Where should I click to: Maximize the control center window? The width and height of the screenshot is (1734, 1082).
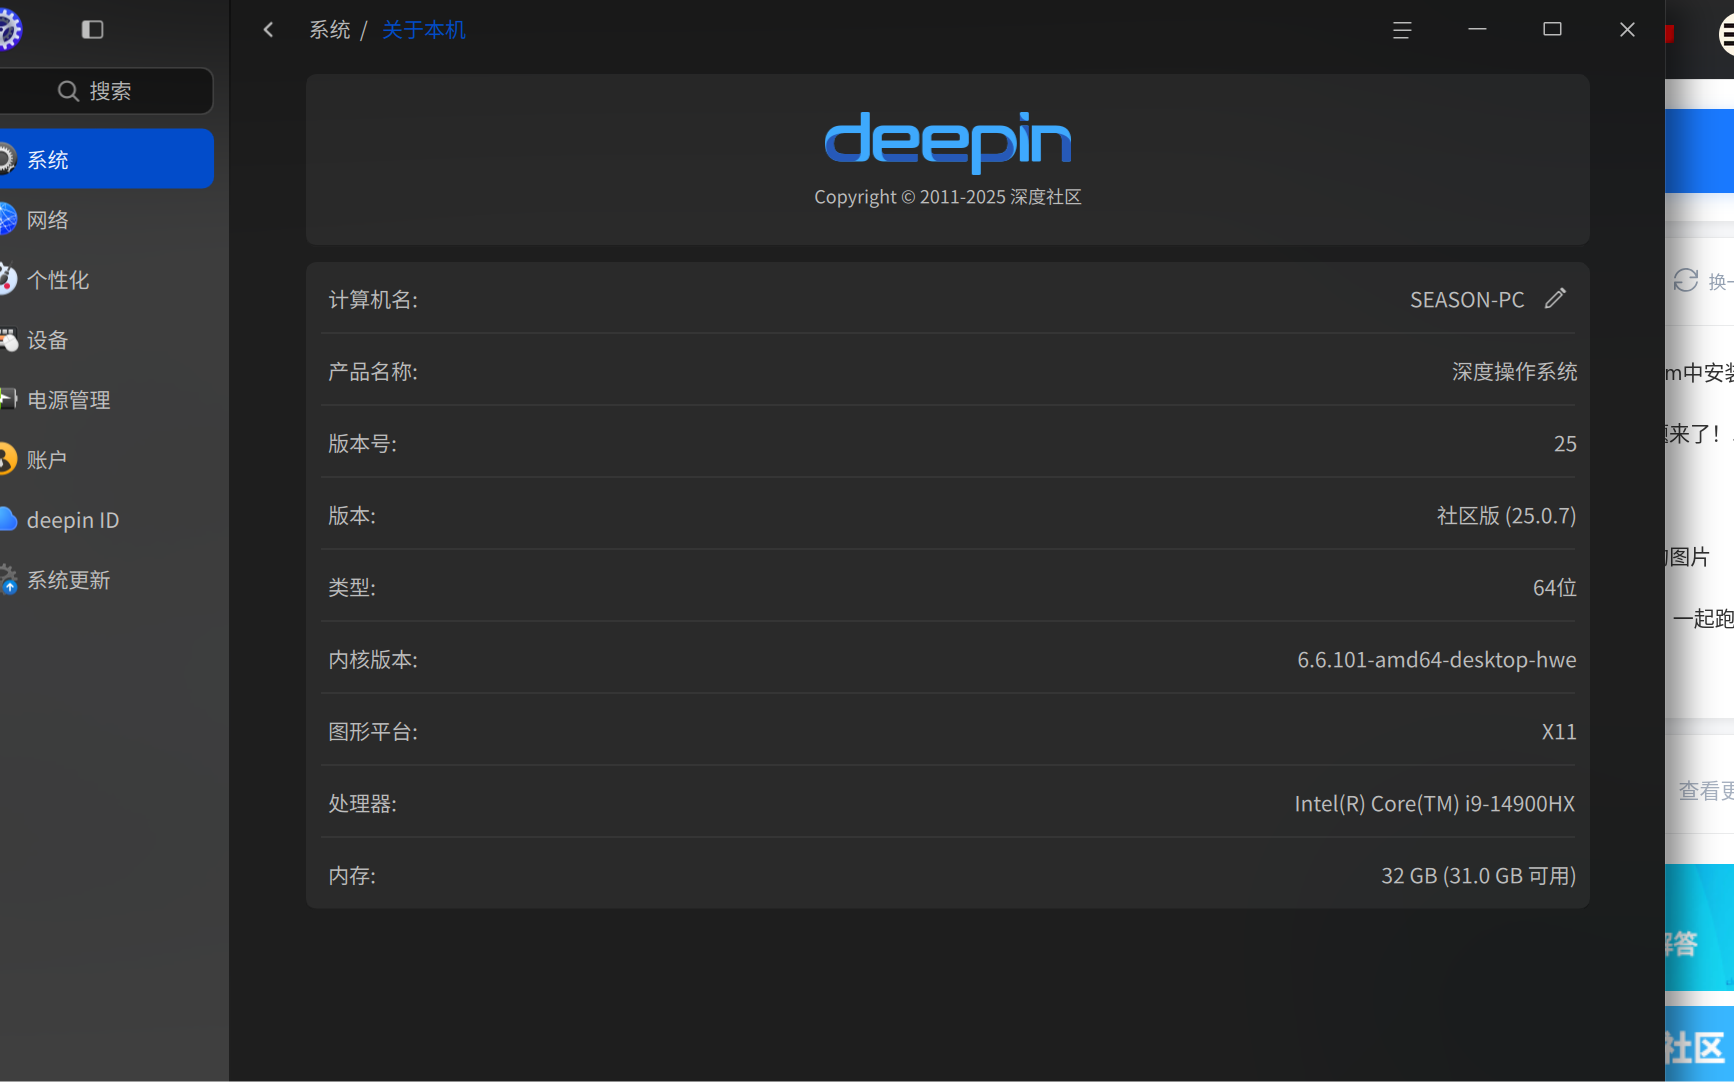click(1552, 30)
